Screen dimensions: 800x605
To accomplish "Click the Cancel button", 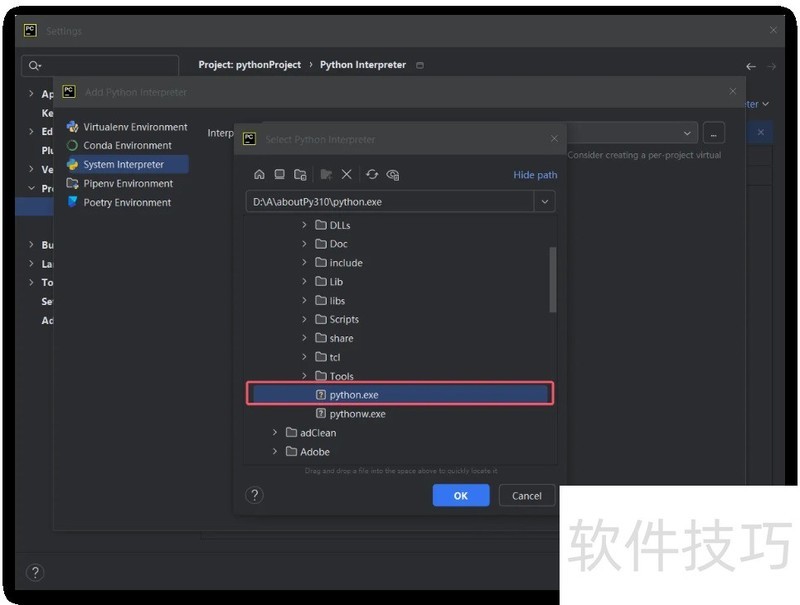I will (526, 495).
